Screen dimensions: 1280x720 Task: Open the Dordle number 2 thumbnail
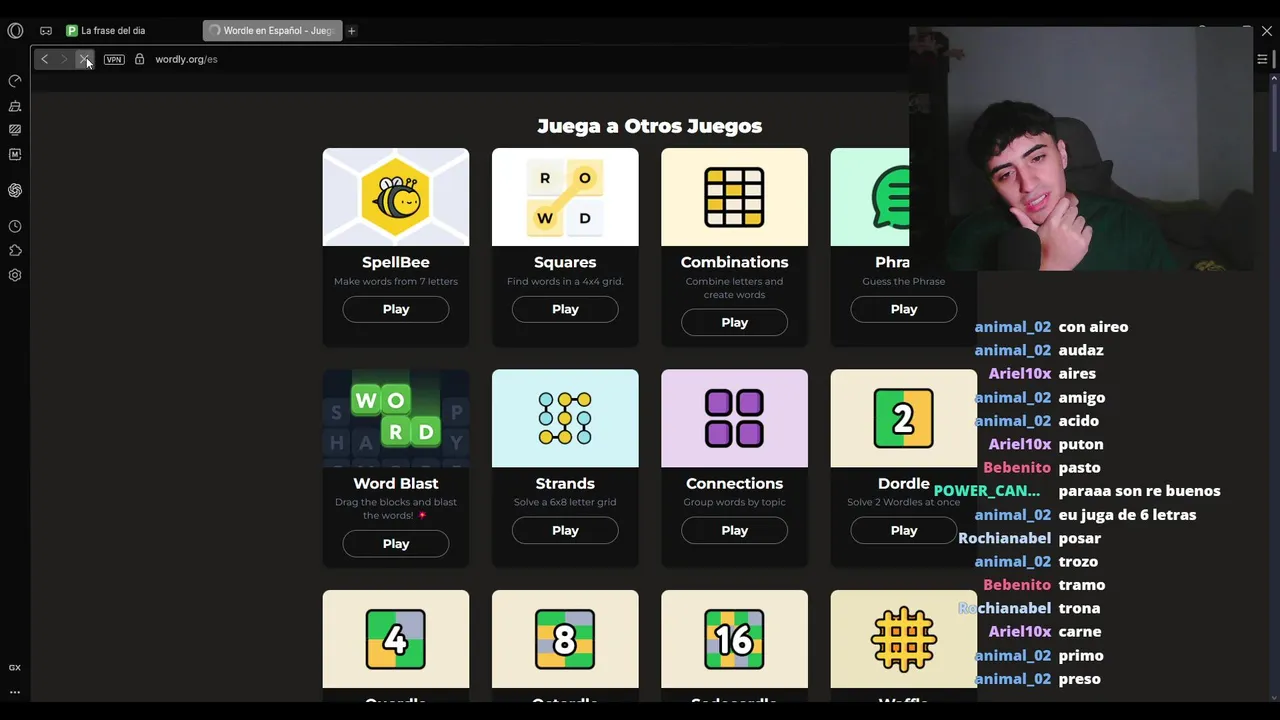coord(903,418)
